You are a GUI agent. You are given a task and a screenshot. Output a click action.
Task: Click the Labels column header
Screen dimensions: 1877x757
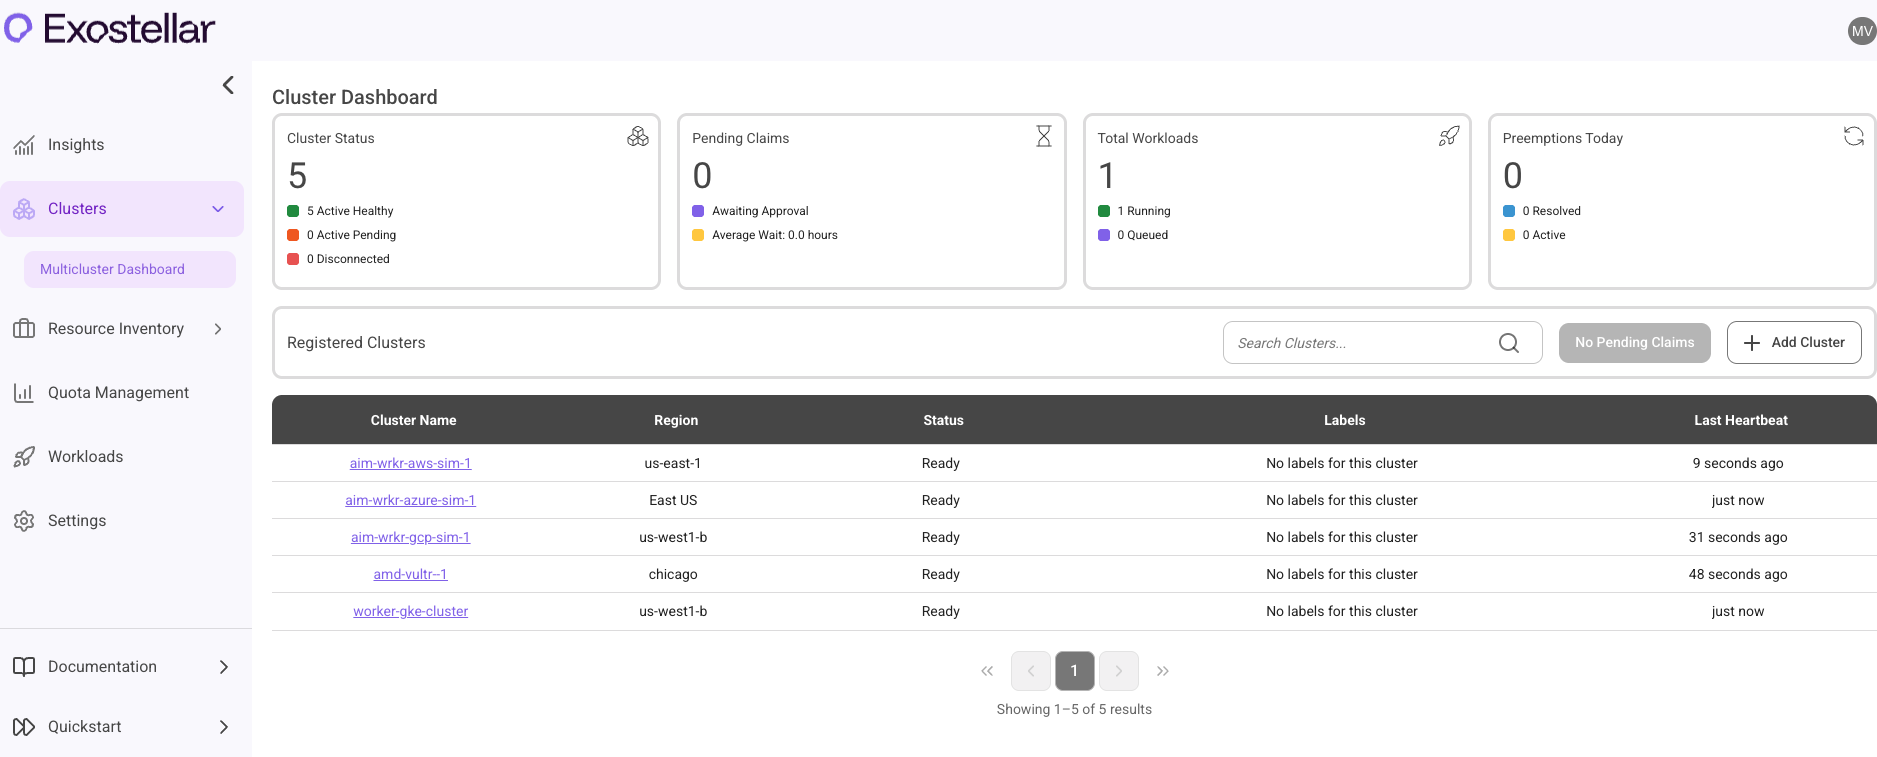[x=1344, y=420]
